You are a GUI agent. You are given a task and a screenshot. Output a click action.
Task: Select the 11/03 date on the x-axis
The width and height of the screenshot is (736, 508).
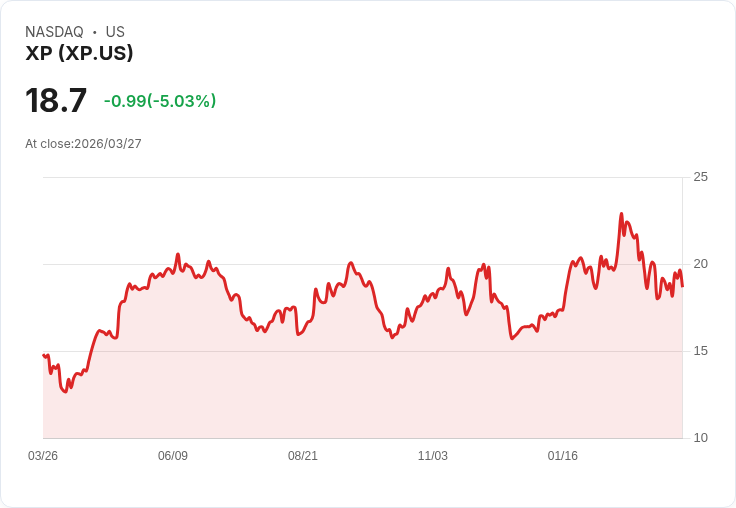433,456
